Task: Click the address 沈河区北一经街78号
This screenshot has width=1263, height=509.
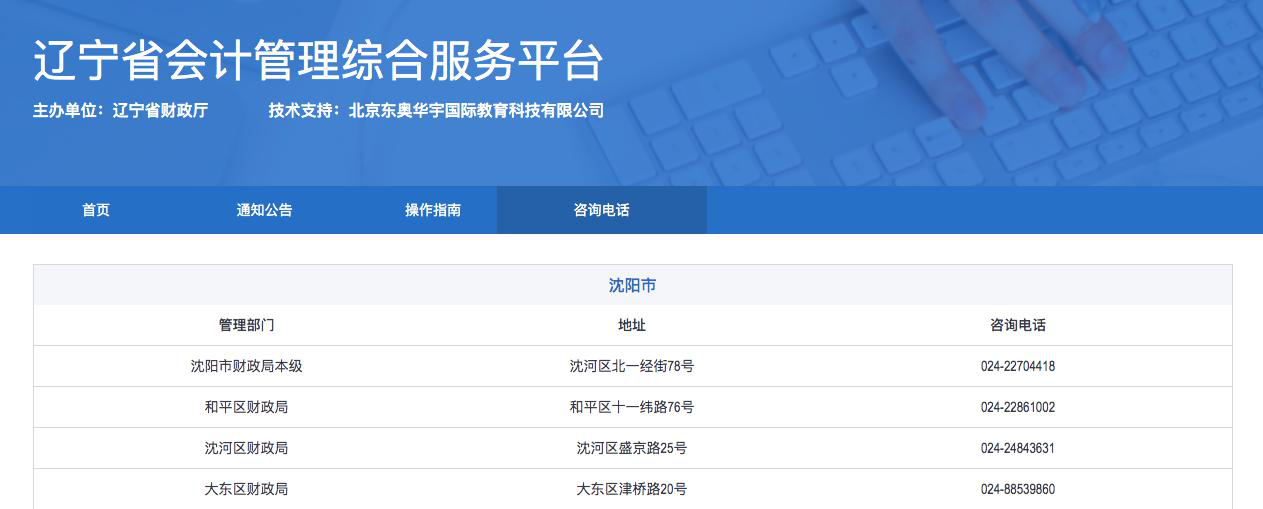Action: [x=632, y=366]
